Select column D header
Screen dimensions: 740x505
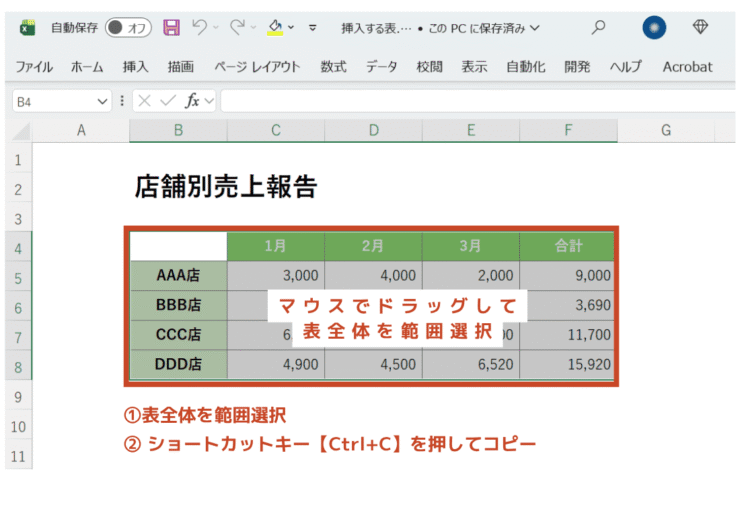374,130
